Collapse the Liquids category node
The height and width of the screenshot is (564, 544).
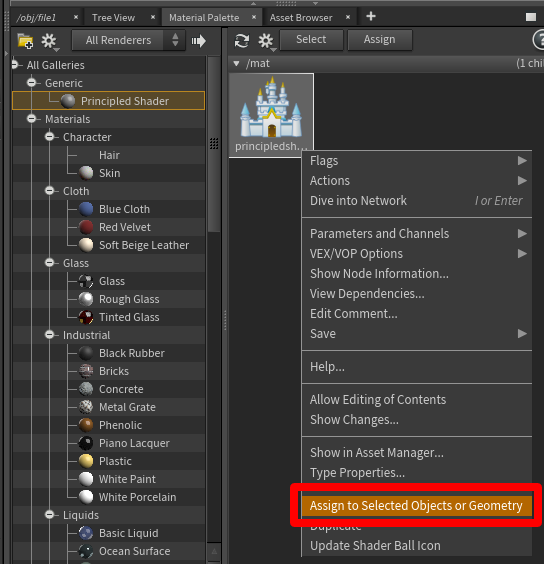point(50,514)
